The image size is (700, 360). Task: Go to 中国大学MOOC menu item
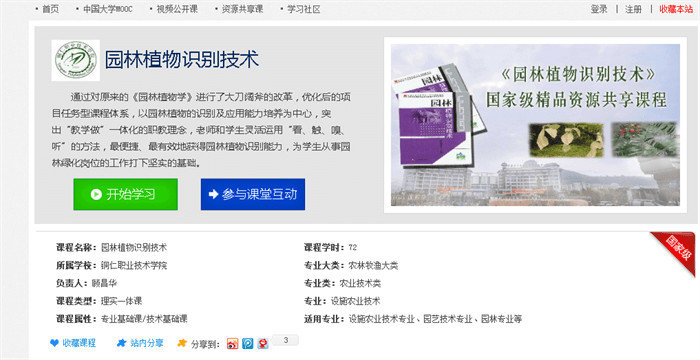tap(108, 9)
